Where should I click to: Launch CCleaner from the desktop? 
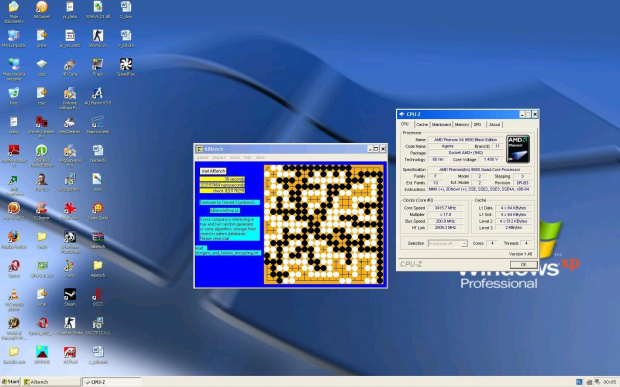[x=42, y=211]
